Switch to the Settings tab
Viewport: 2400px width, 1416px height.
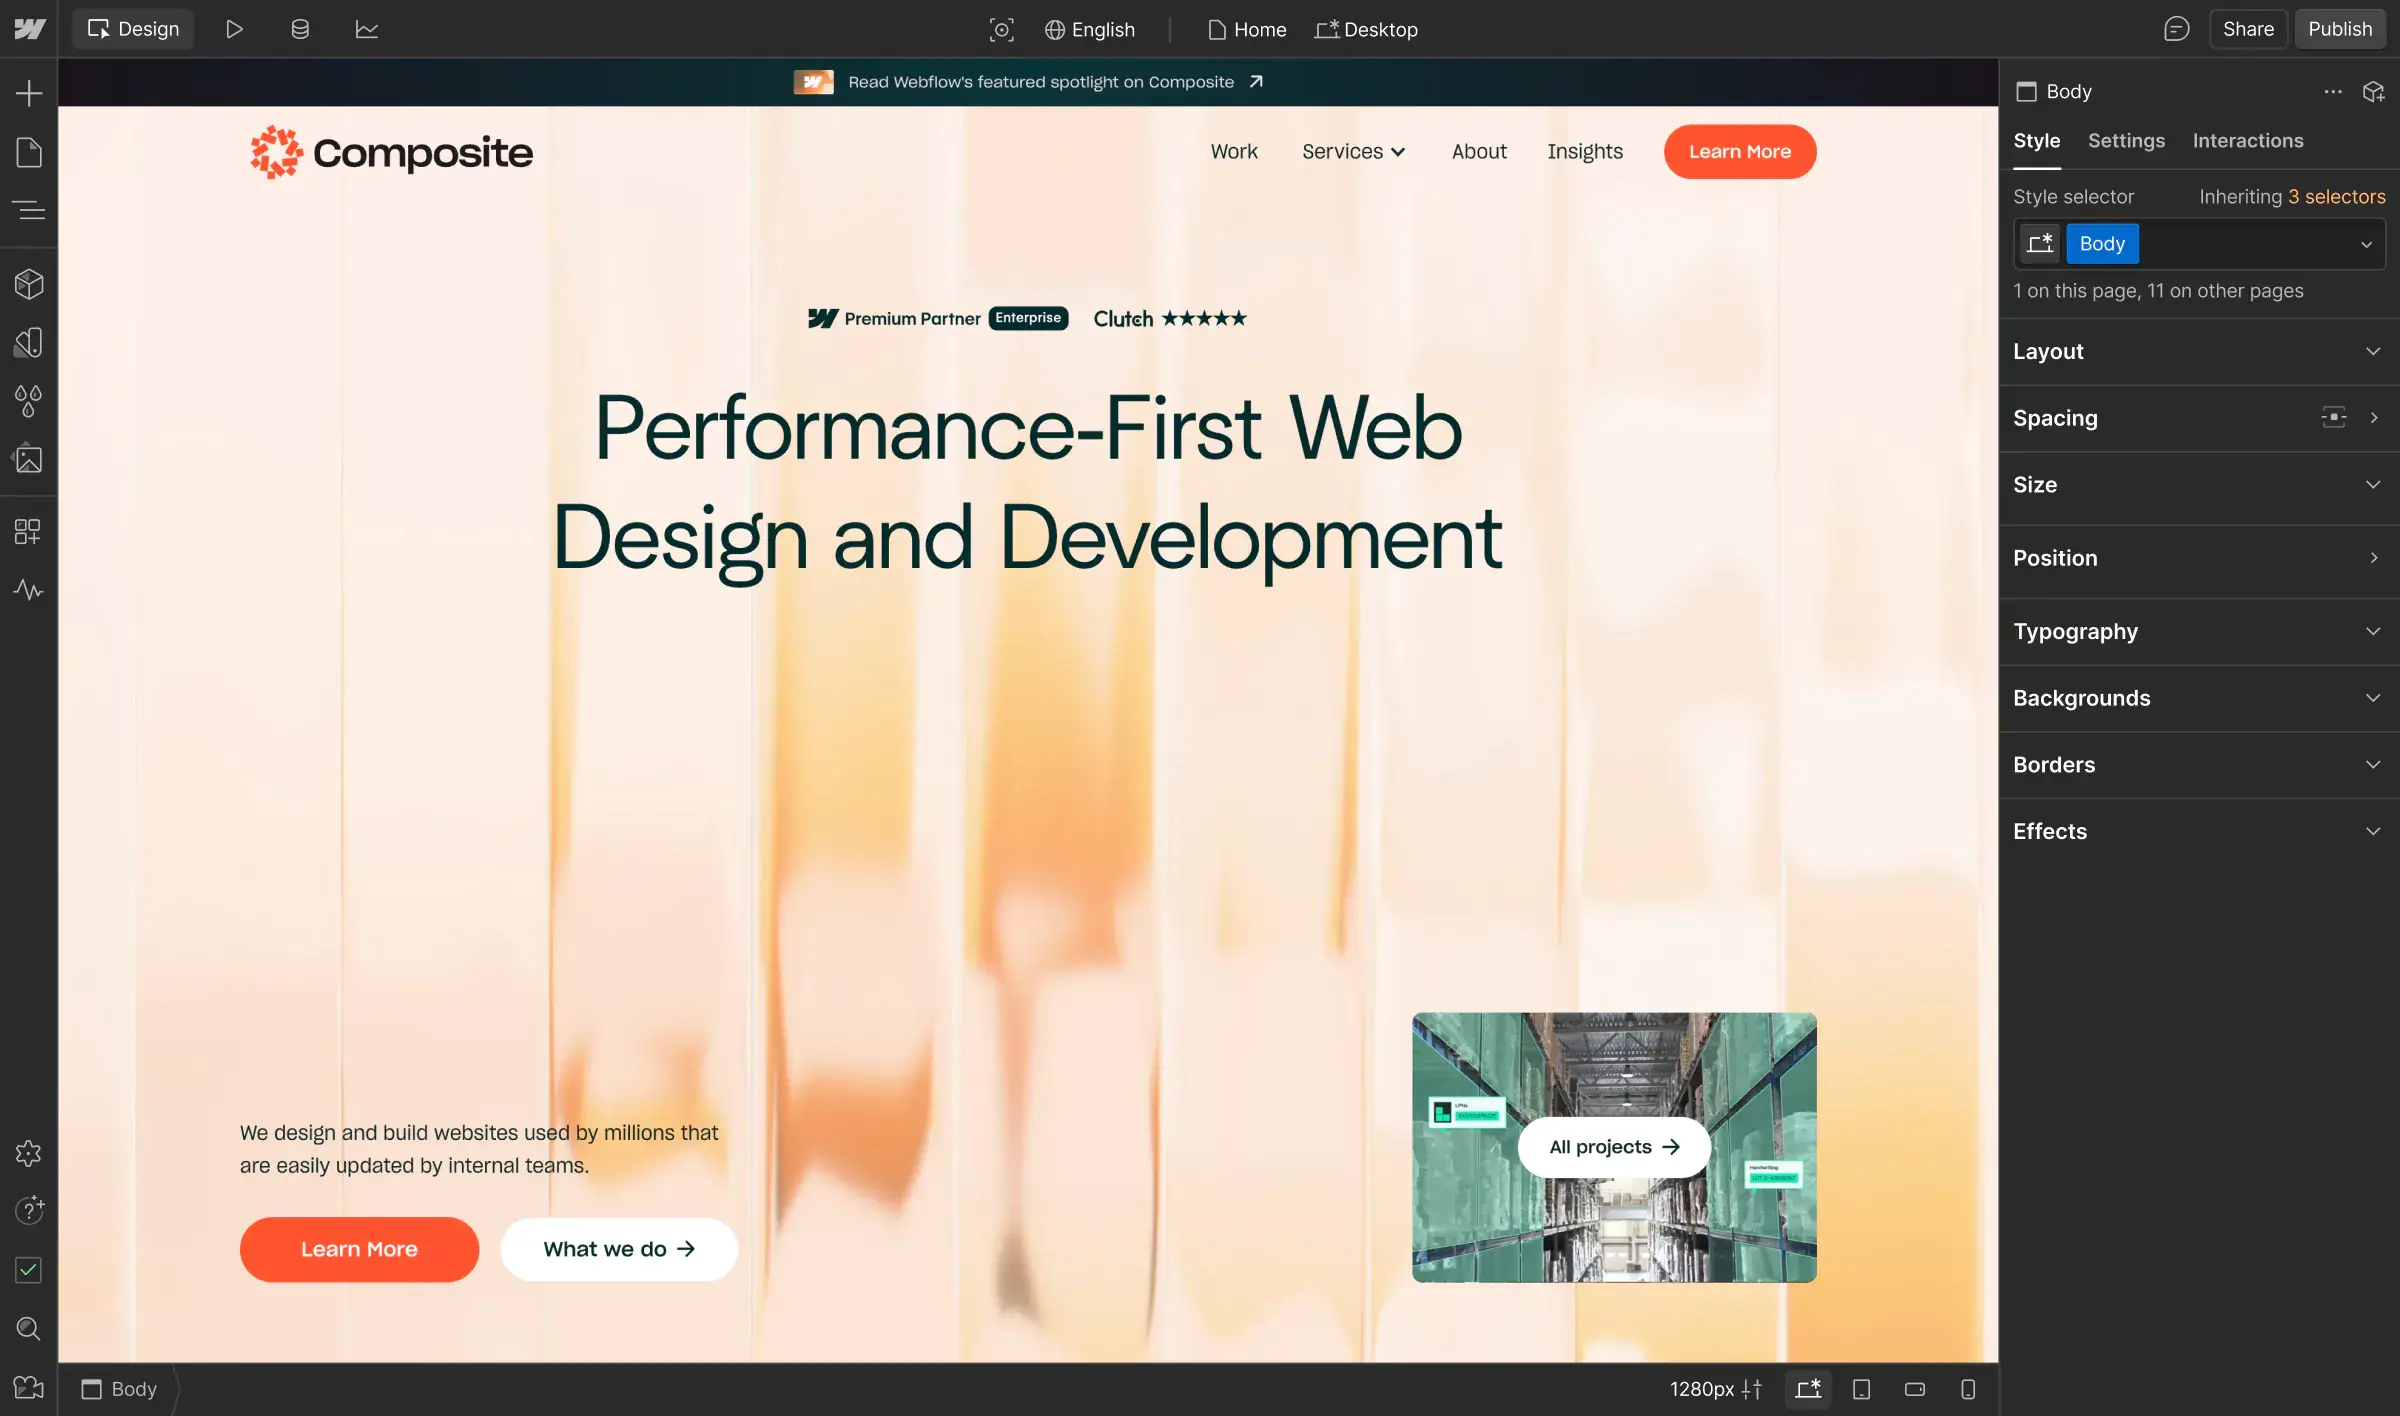coord(2125,141)
